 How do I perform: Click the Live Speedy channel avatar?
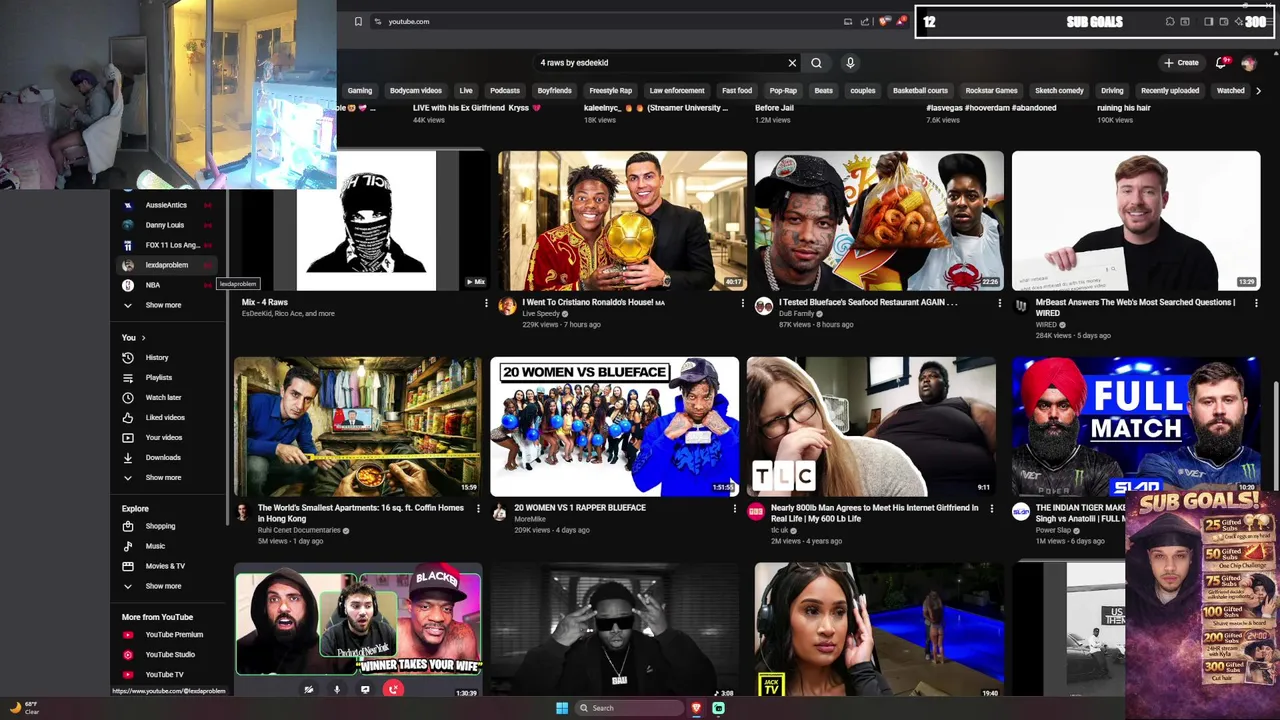pos(507,306)
